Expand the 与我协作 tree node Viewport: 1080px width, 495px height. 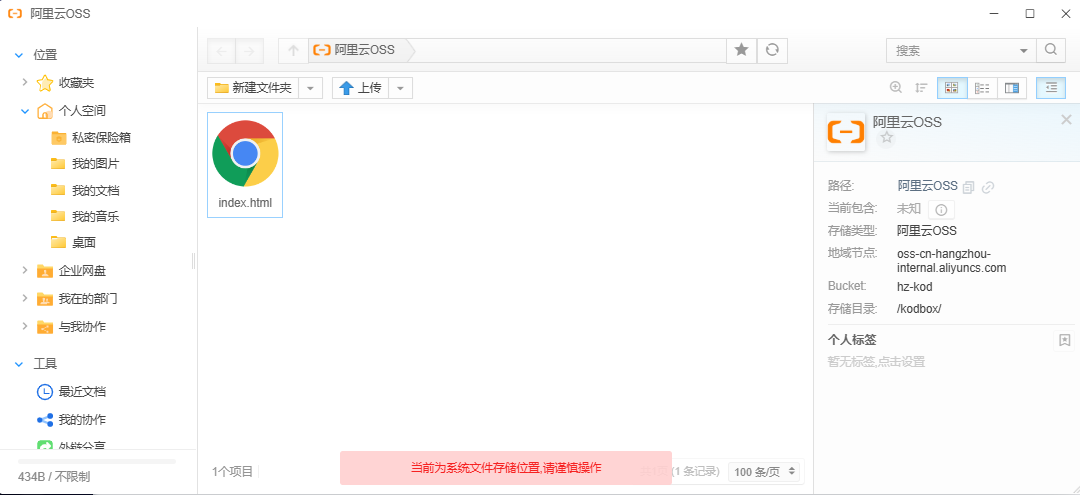pyautogui.click(x=25, y=326)
